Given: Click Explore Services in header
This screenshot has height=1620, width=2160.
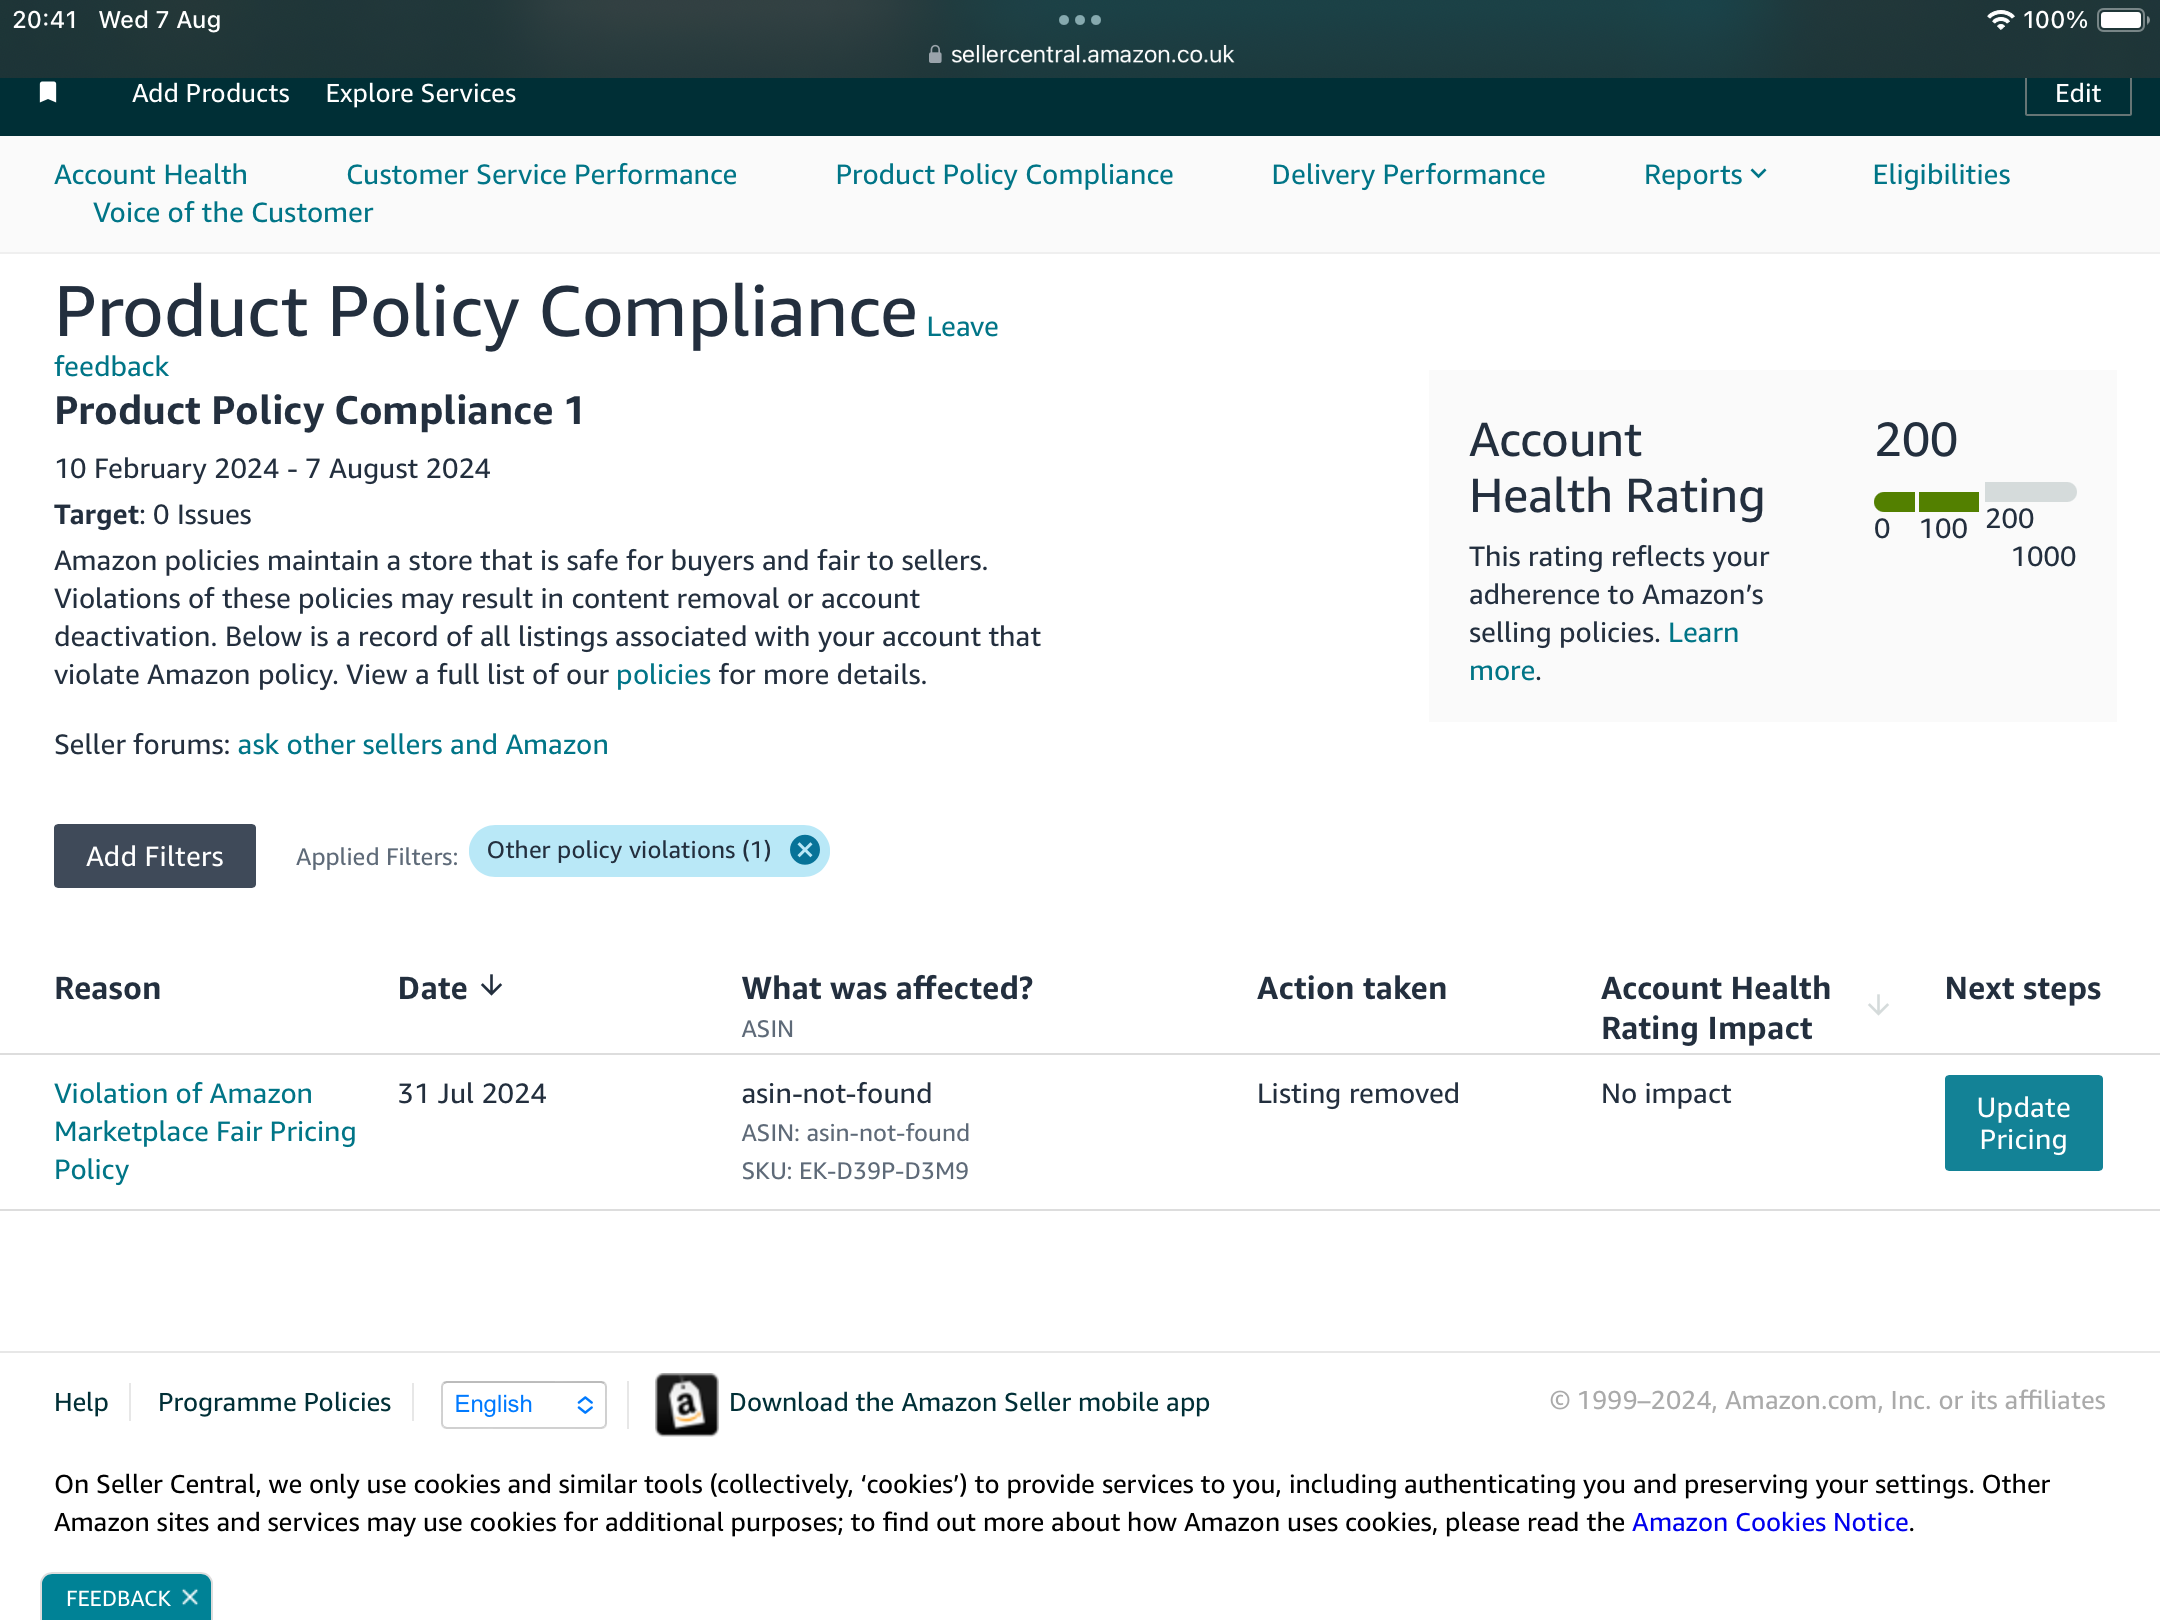Looking at the screenshot, I should coord(421,93).
